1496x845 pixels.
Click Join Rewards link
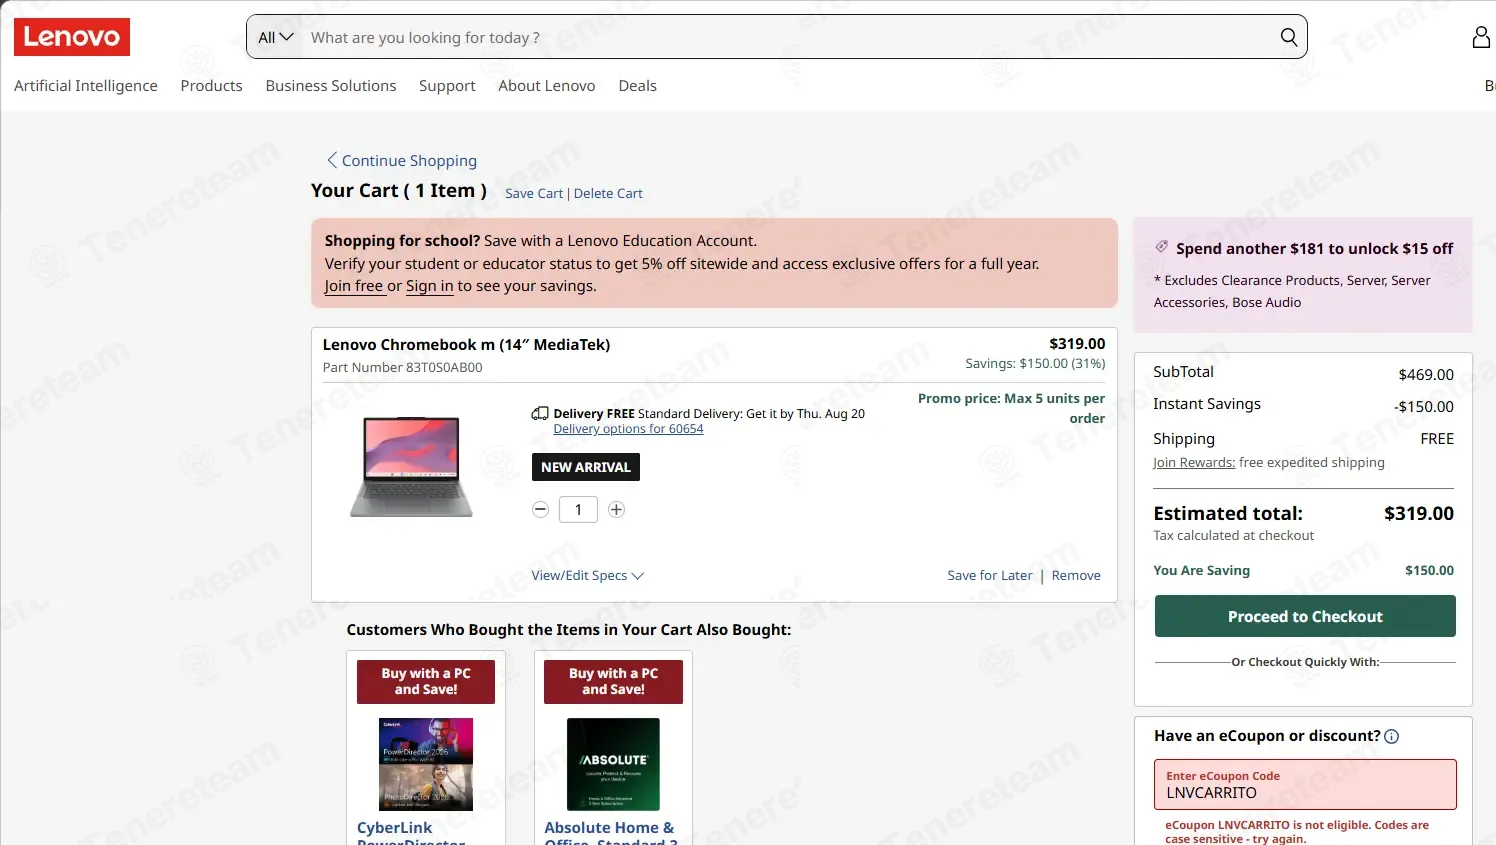[1194, 462]
